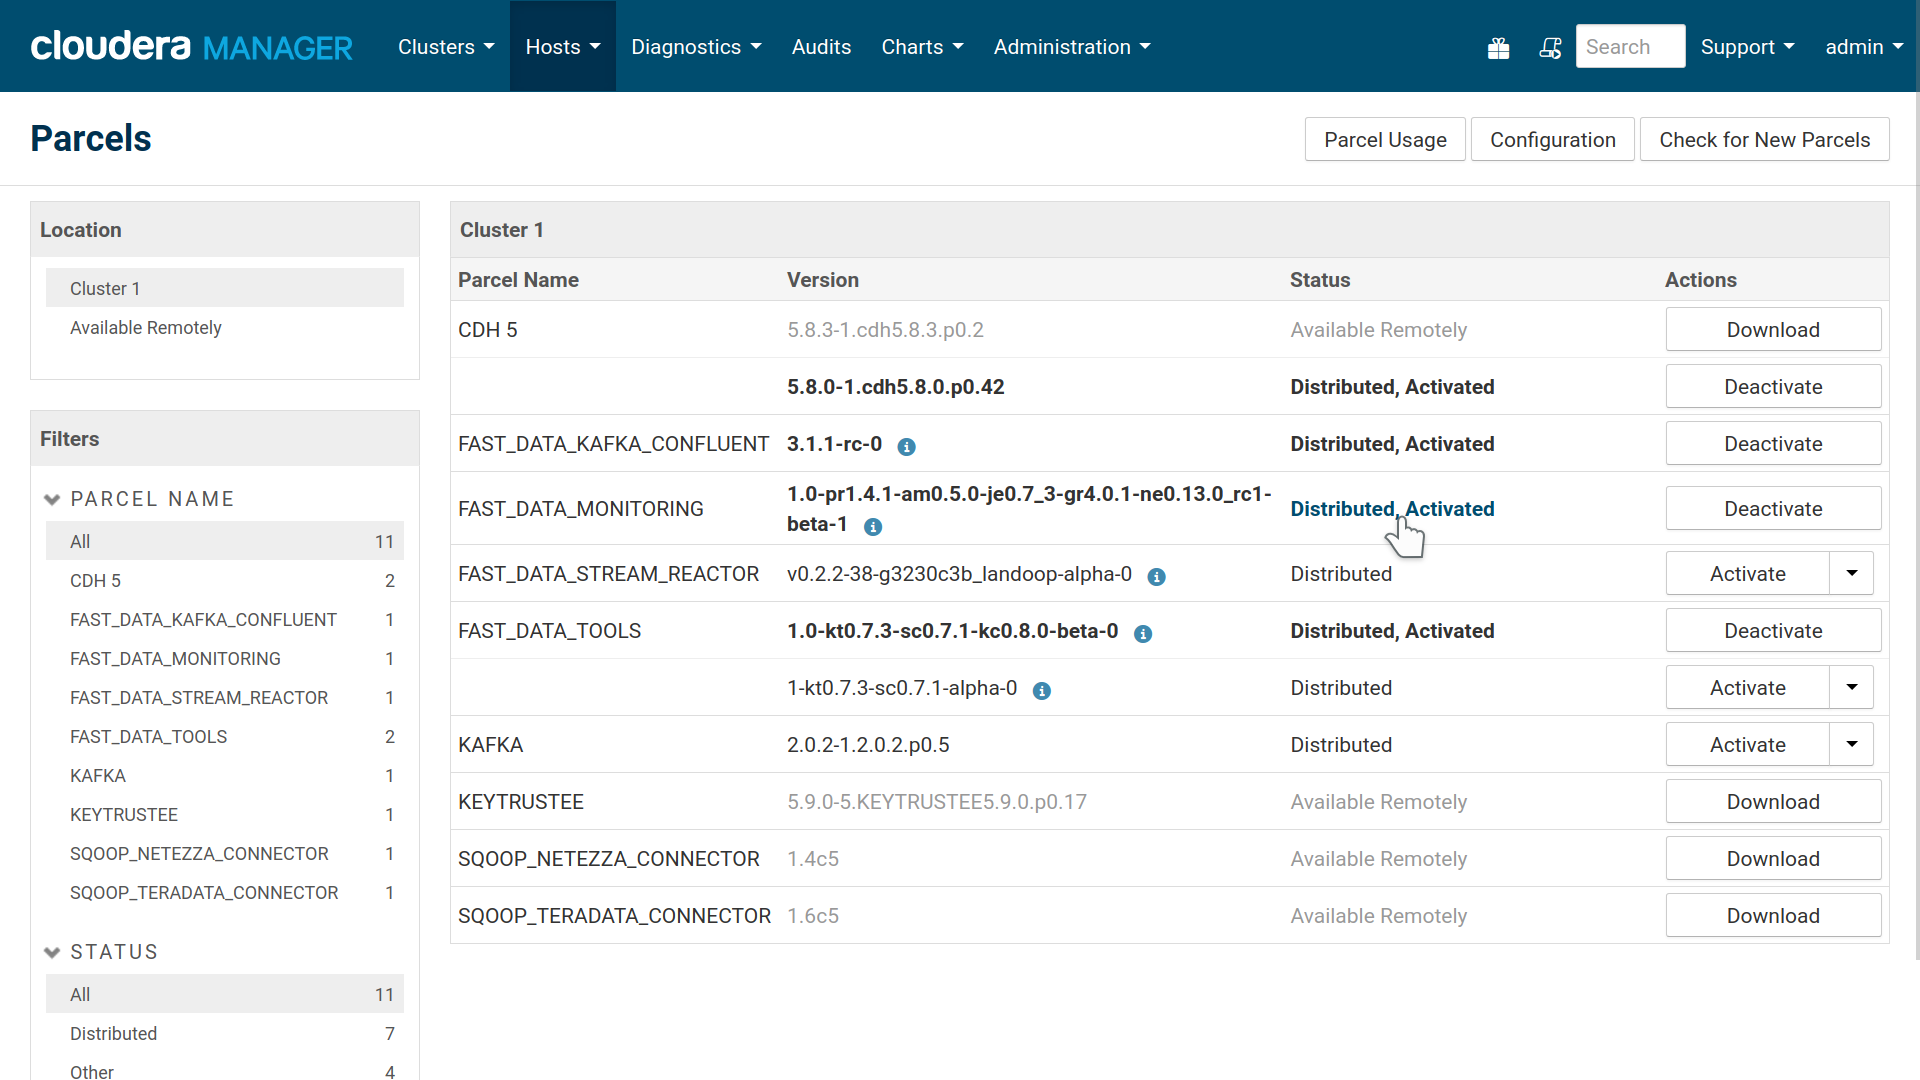Open the Administration menu
1920x1080 pixels.
pos(1072,47)
